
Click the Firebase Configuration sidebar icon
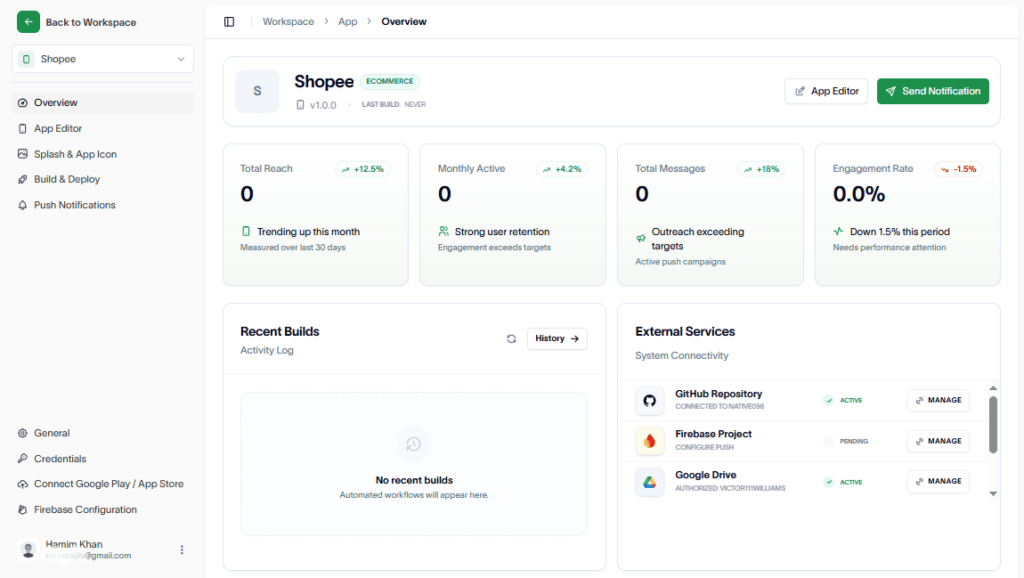23,509
